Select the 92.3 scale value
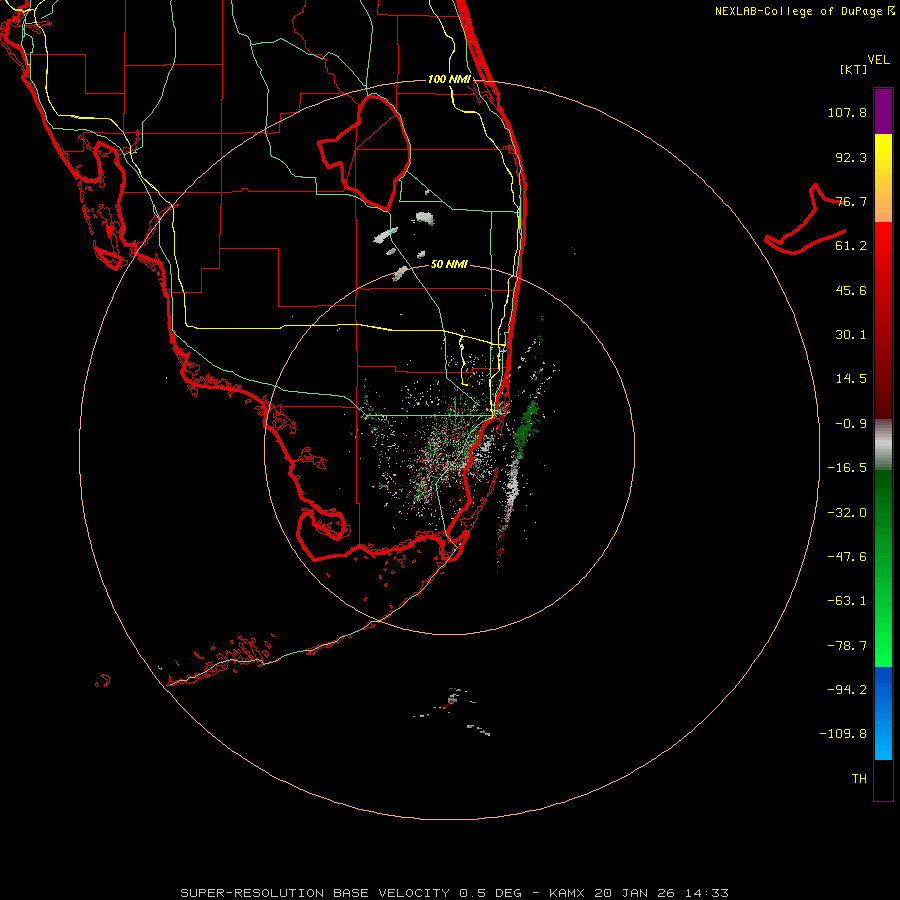The width and height of the screenshot is (900, 900). tap(851, 157)
